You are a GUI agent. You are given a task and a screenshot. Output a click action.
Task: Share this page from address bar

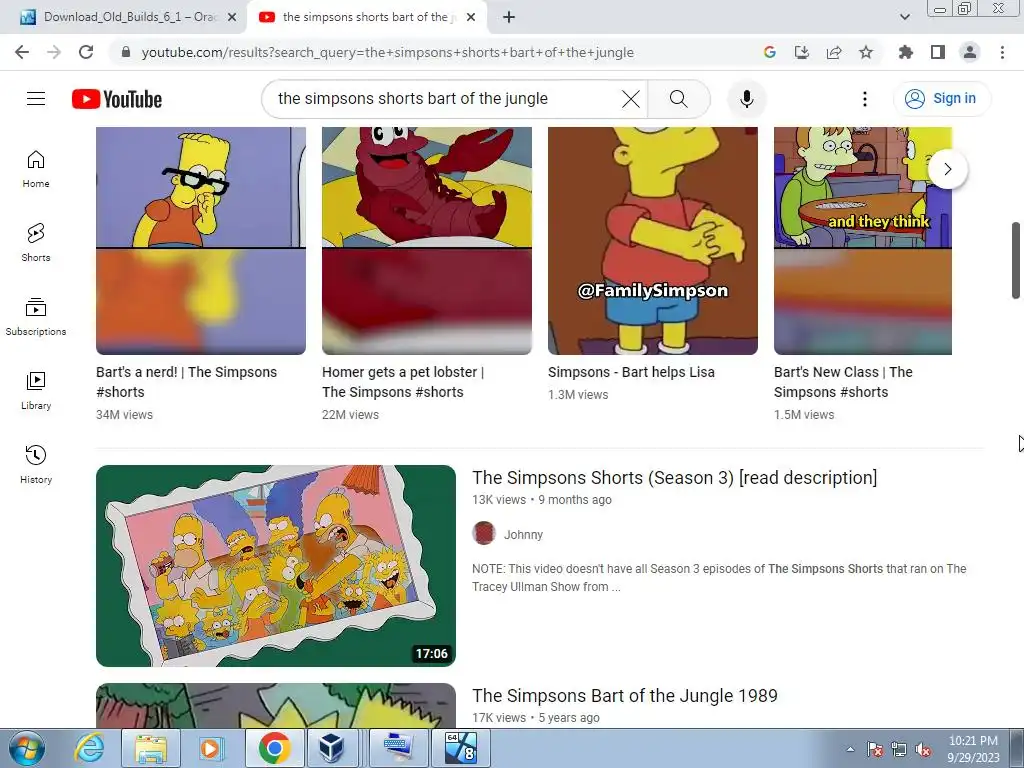(833, 52)
